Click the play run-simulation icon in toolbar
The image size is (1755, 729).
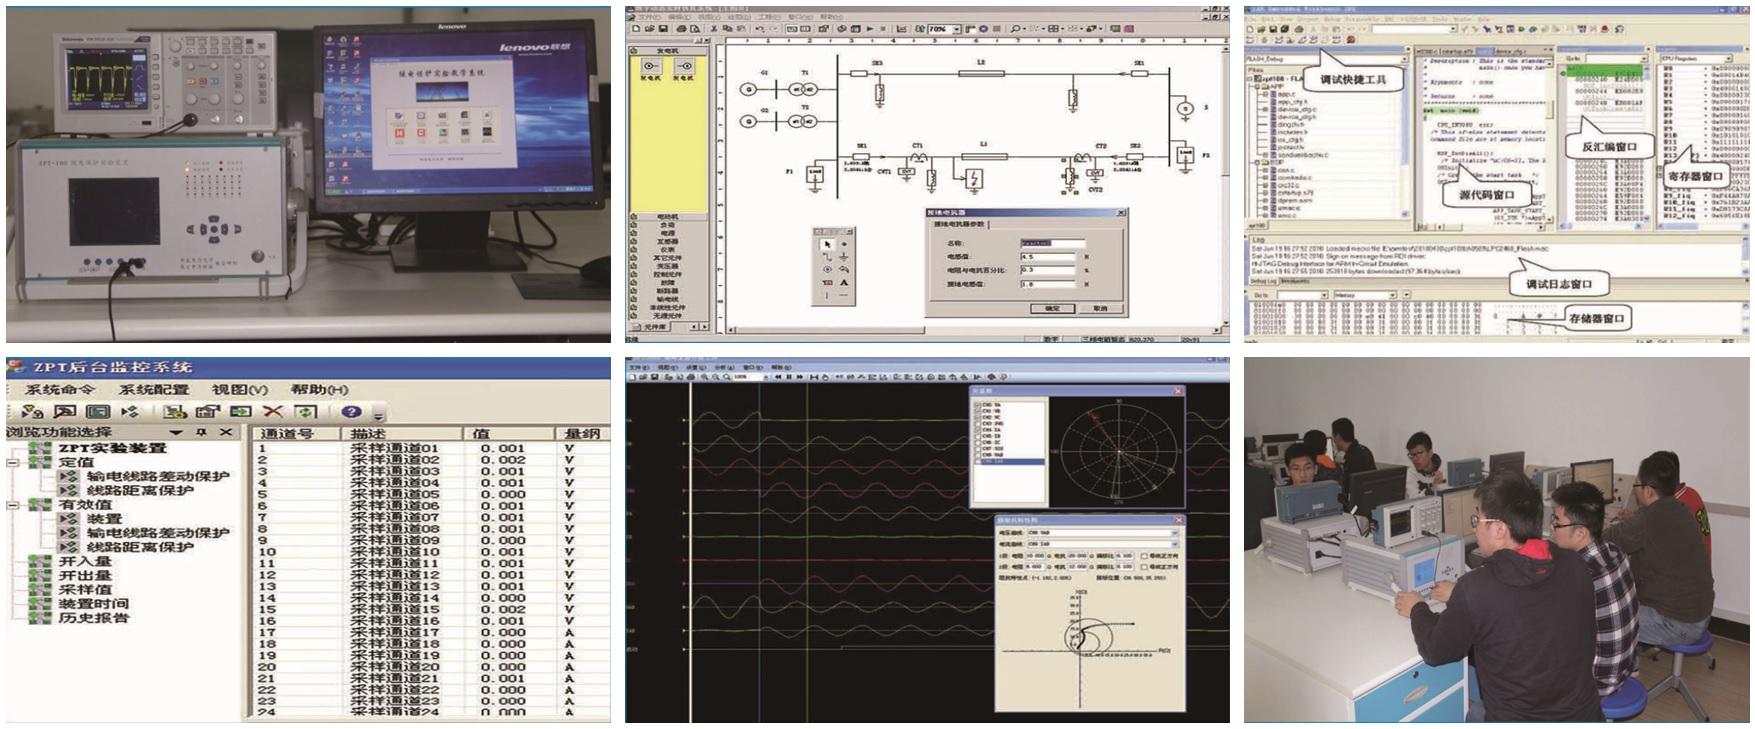tap(870, 29)
